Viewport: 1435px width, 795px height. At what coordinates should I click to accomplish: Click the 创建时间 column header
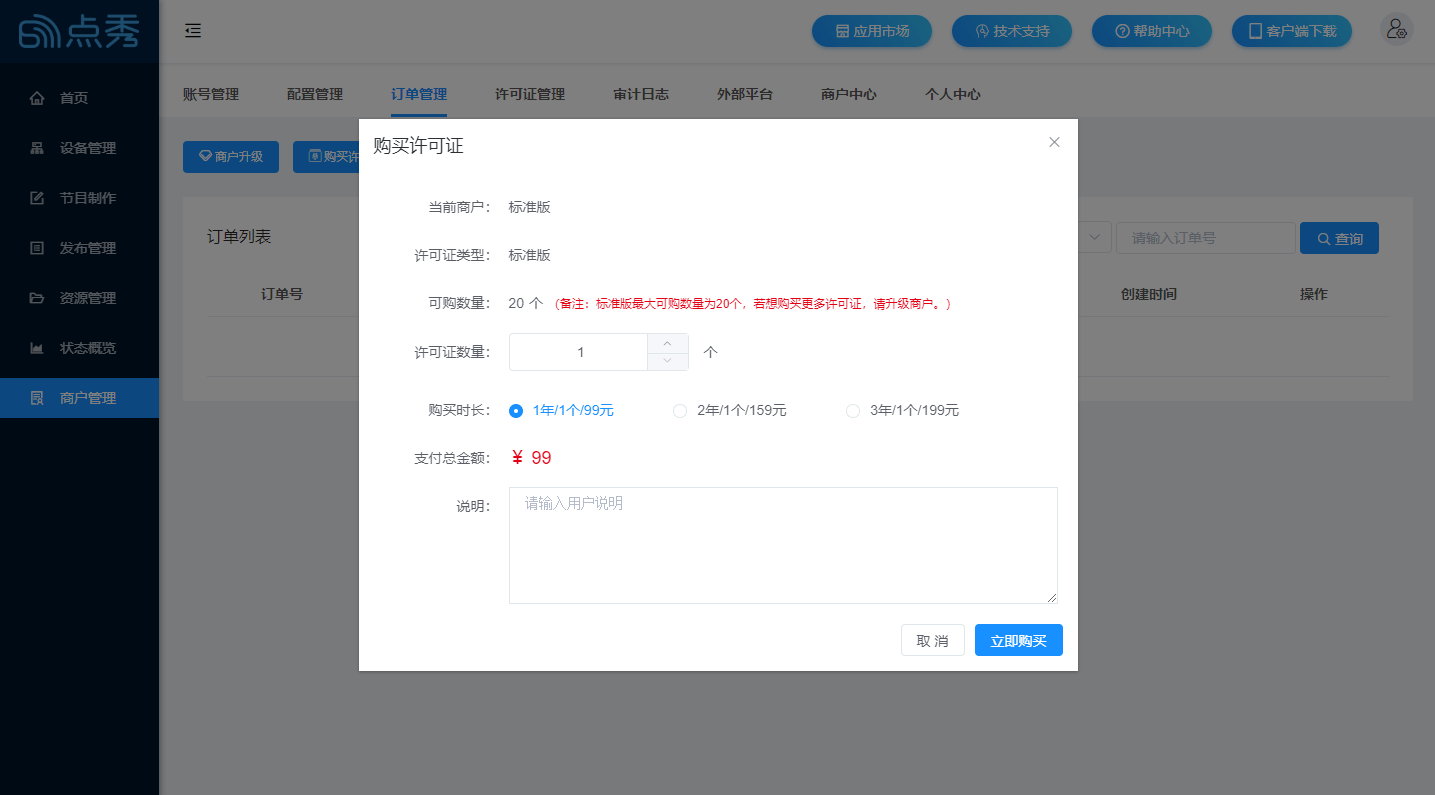pos(1149,294)
